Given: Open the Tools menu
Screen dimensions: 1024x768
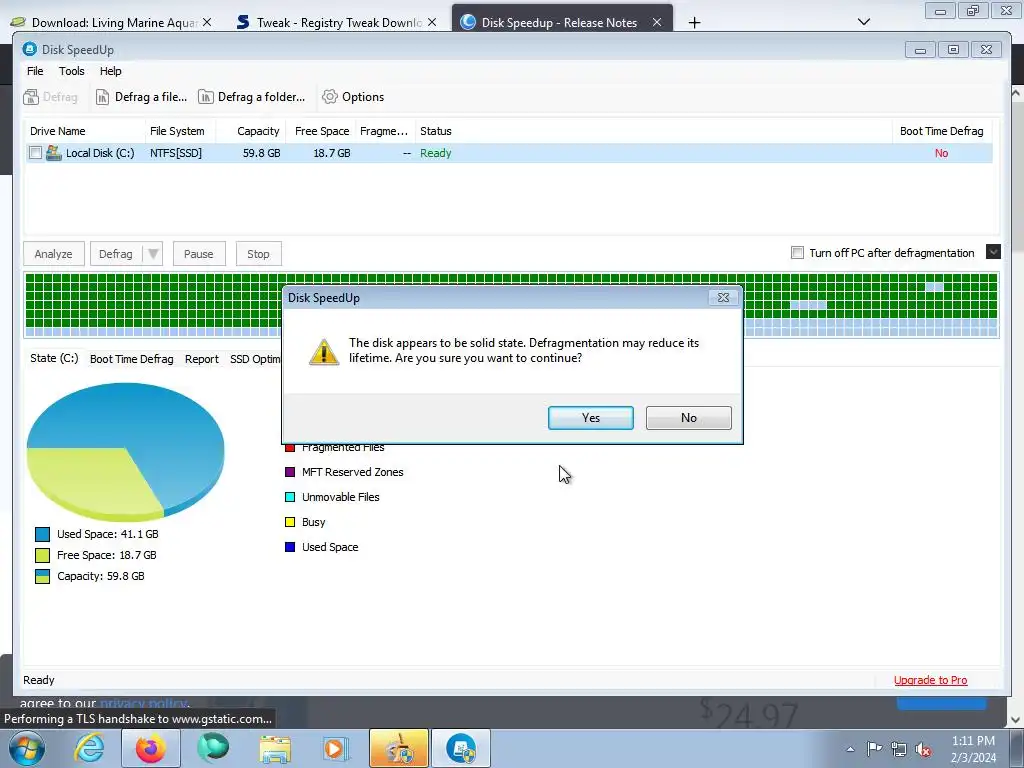Looking at the screenshot, I should (x=72, y=71).
